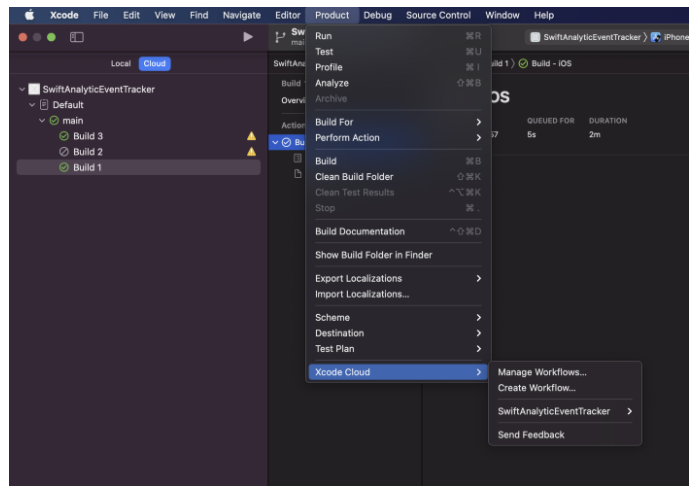The image size is (700, 498).
Task: Open the File menu
Action: click(100, 15)
